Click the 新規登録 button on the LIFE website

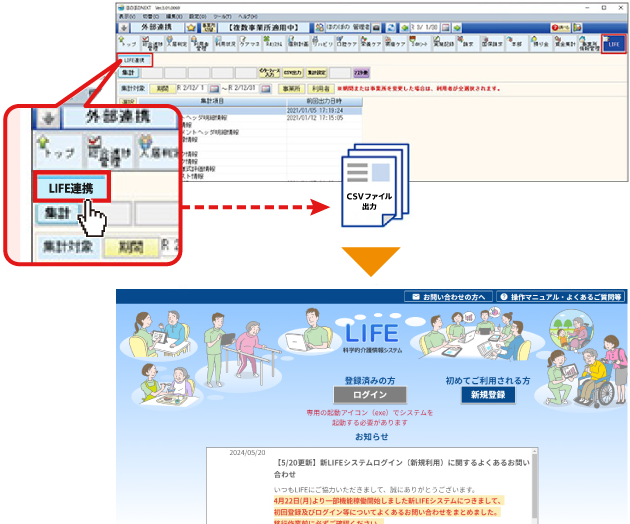[488, 395]
